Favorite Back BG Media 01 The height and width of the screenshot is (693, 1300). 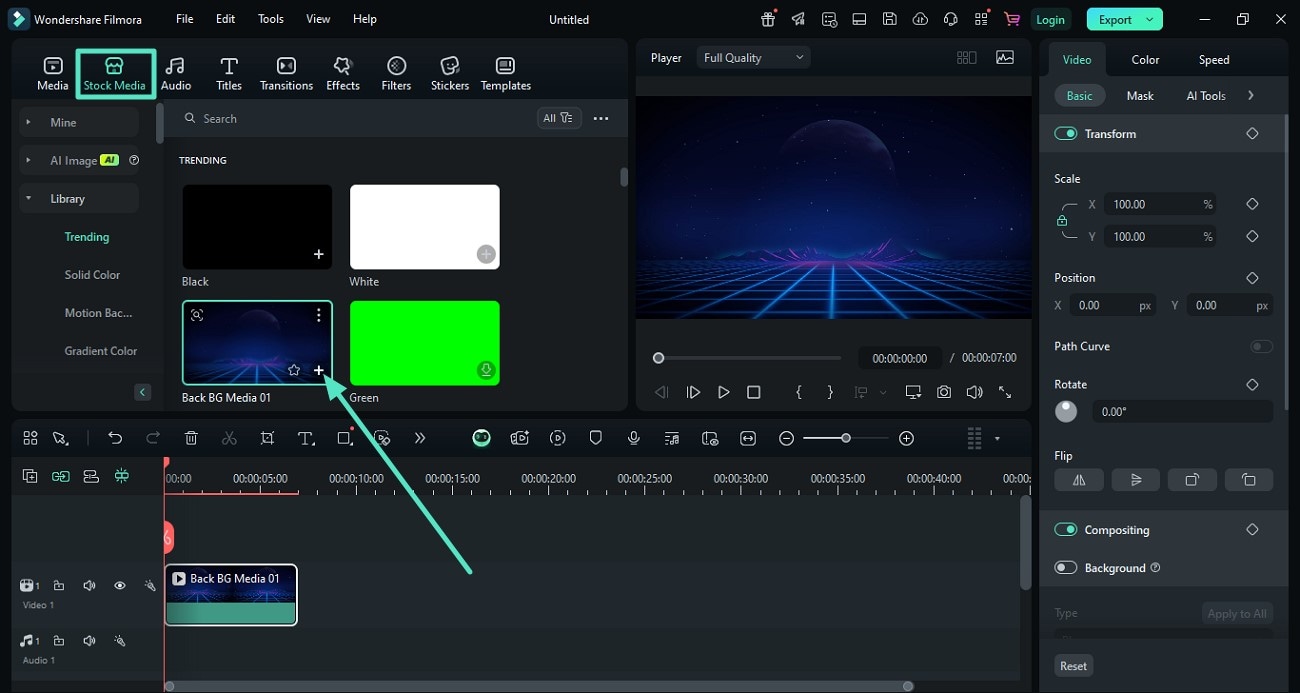[294, 370]
